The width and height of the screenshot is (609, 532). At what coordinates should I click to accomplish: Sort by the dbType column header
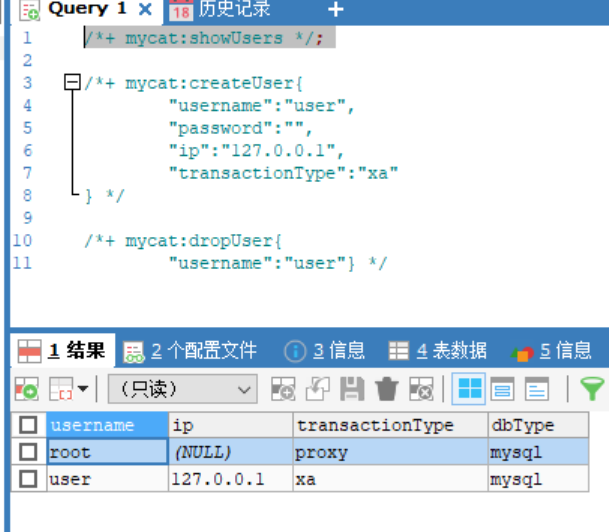point(539,425)
